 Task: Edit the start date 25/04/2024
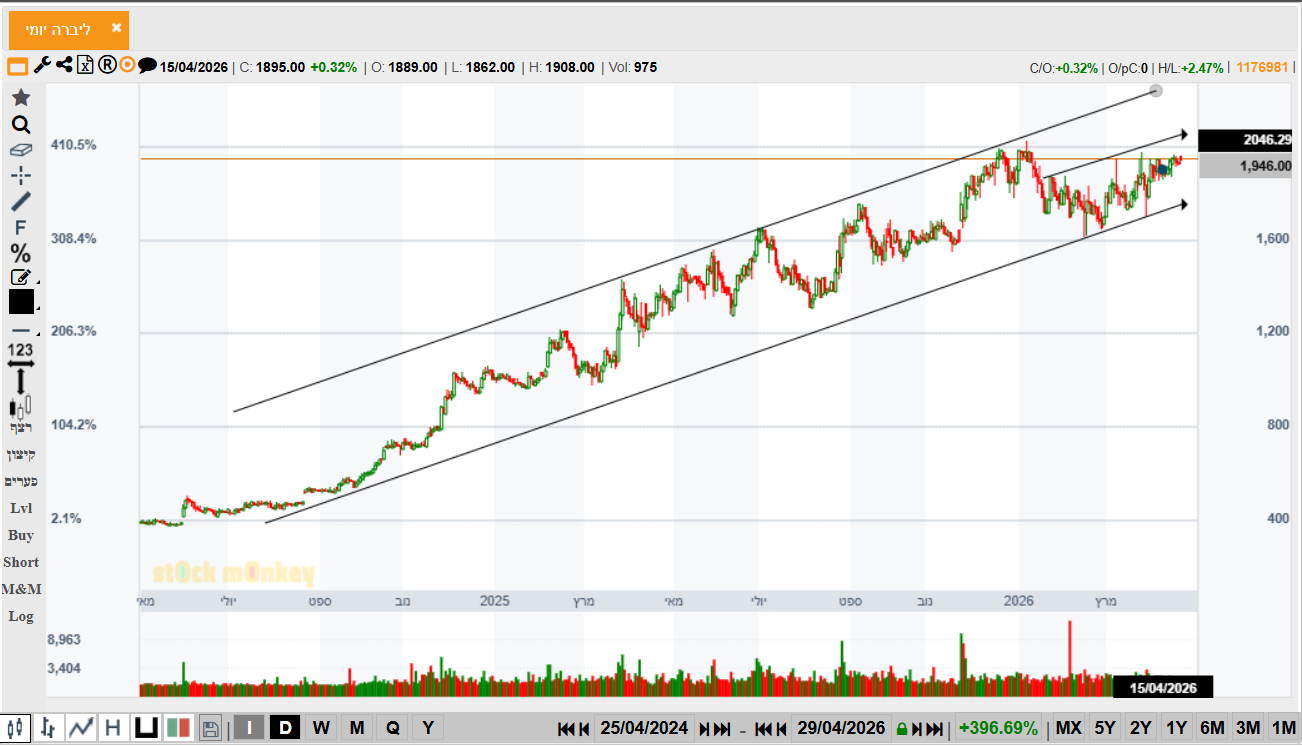click(x=644, y=727)
